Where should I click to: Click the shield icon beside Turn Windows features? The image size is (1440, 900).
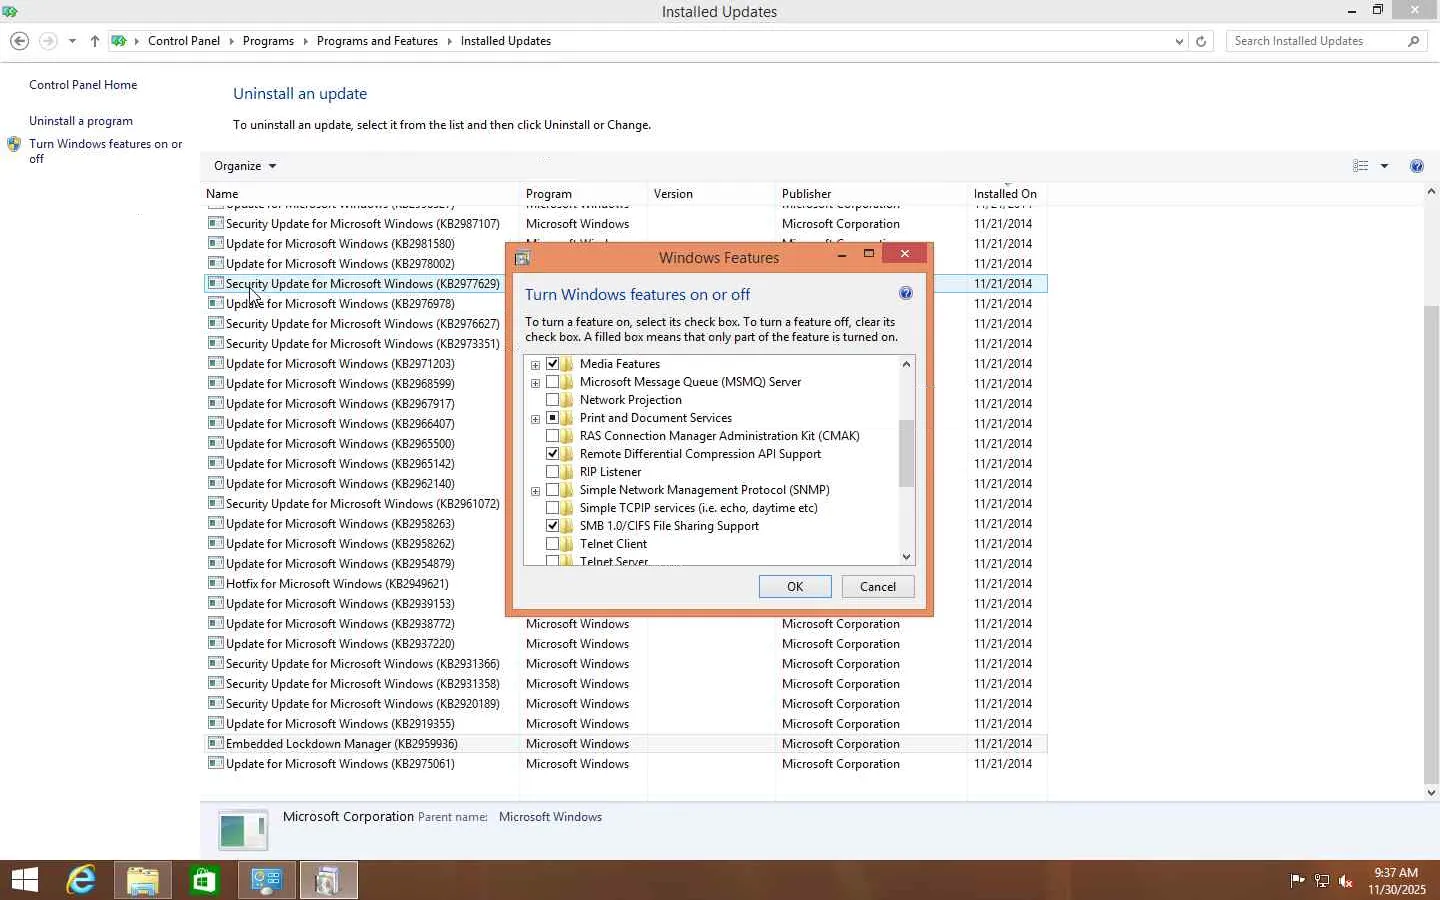click(14, 144)
